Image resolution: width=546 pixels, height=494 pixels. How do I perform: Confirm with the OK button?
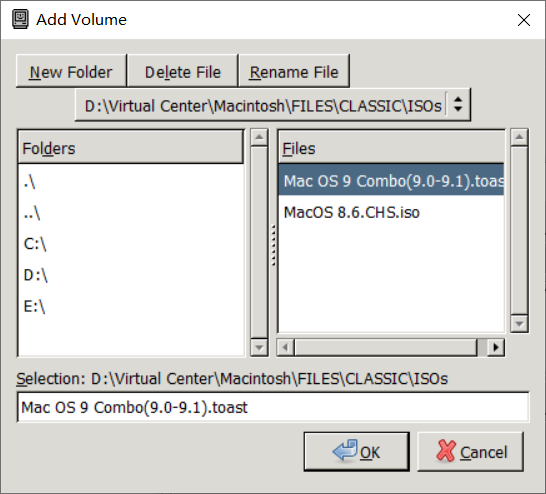pyautogui.click(x=357, y=452)
